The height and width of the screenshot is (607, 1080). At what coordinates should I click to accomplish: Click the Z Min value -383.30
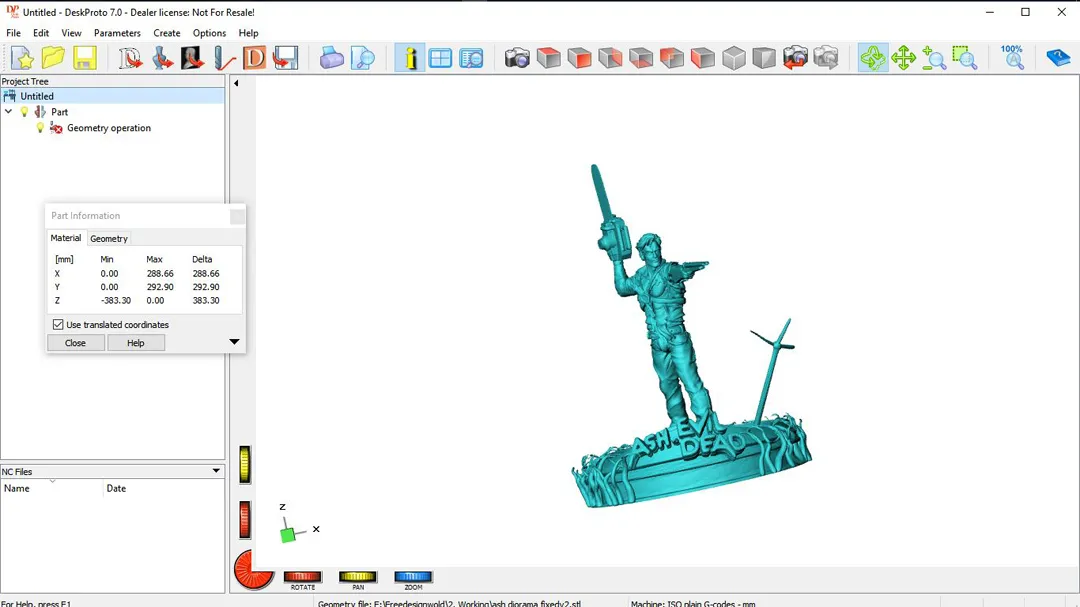[116, 300]
